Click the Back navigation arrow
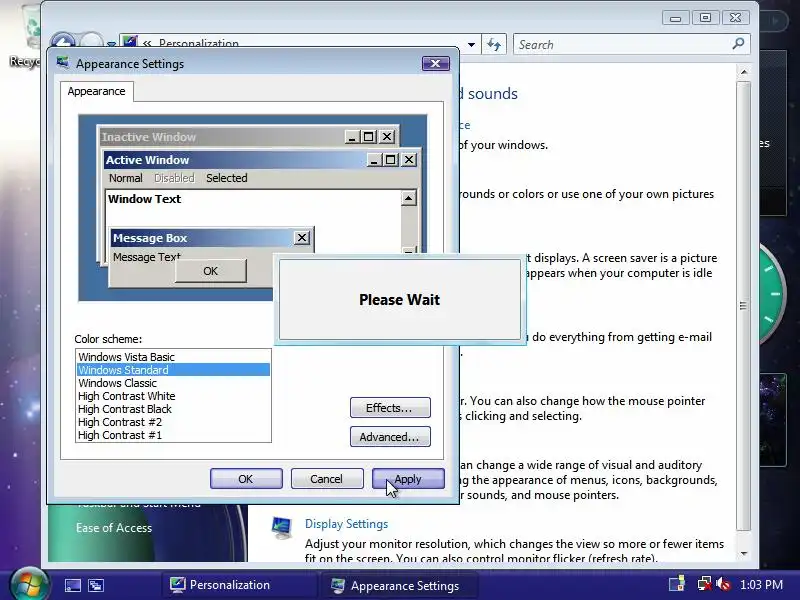The width and height of the screenshot is (800, 600). tap(63, 40)
